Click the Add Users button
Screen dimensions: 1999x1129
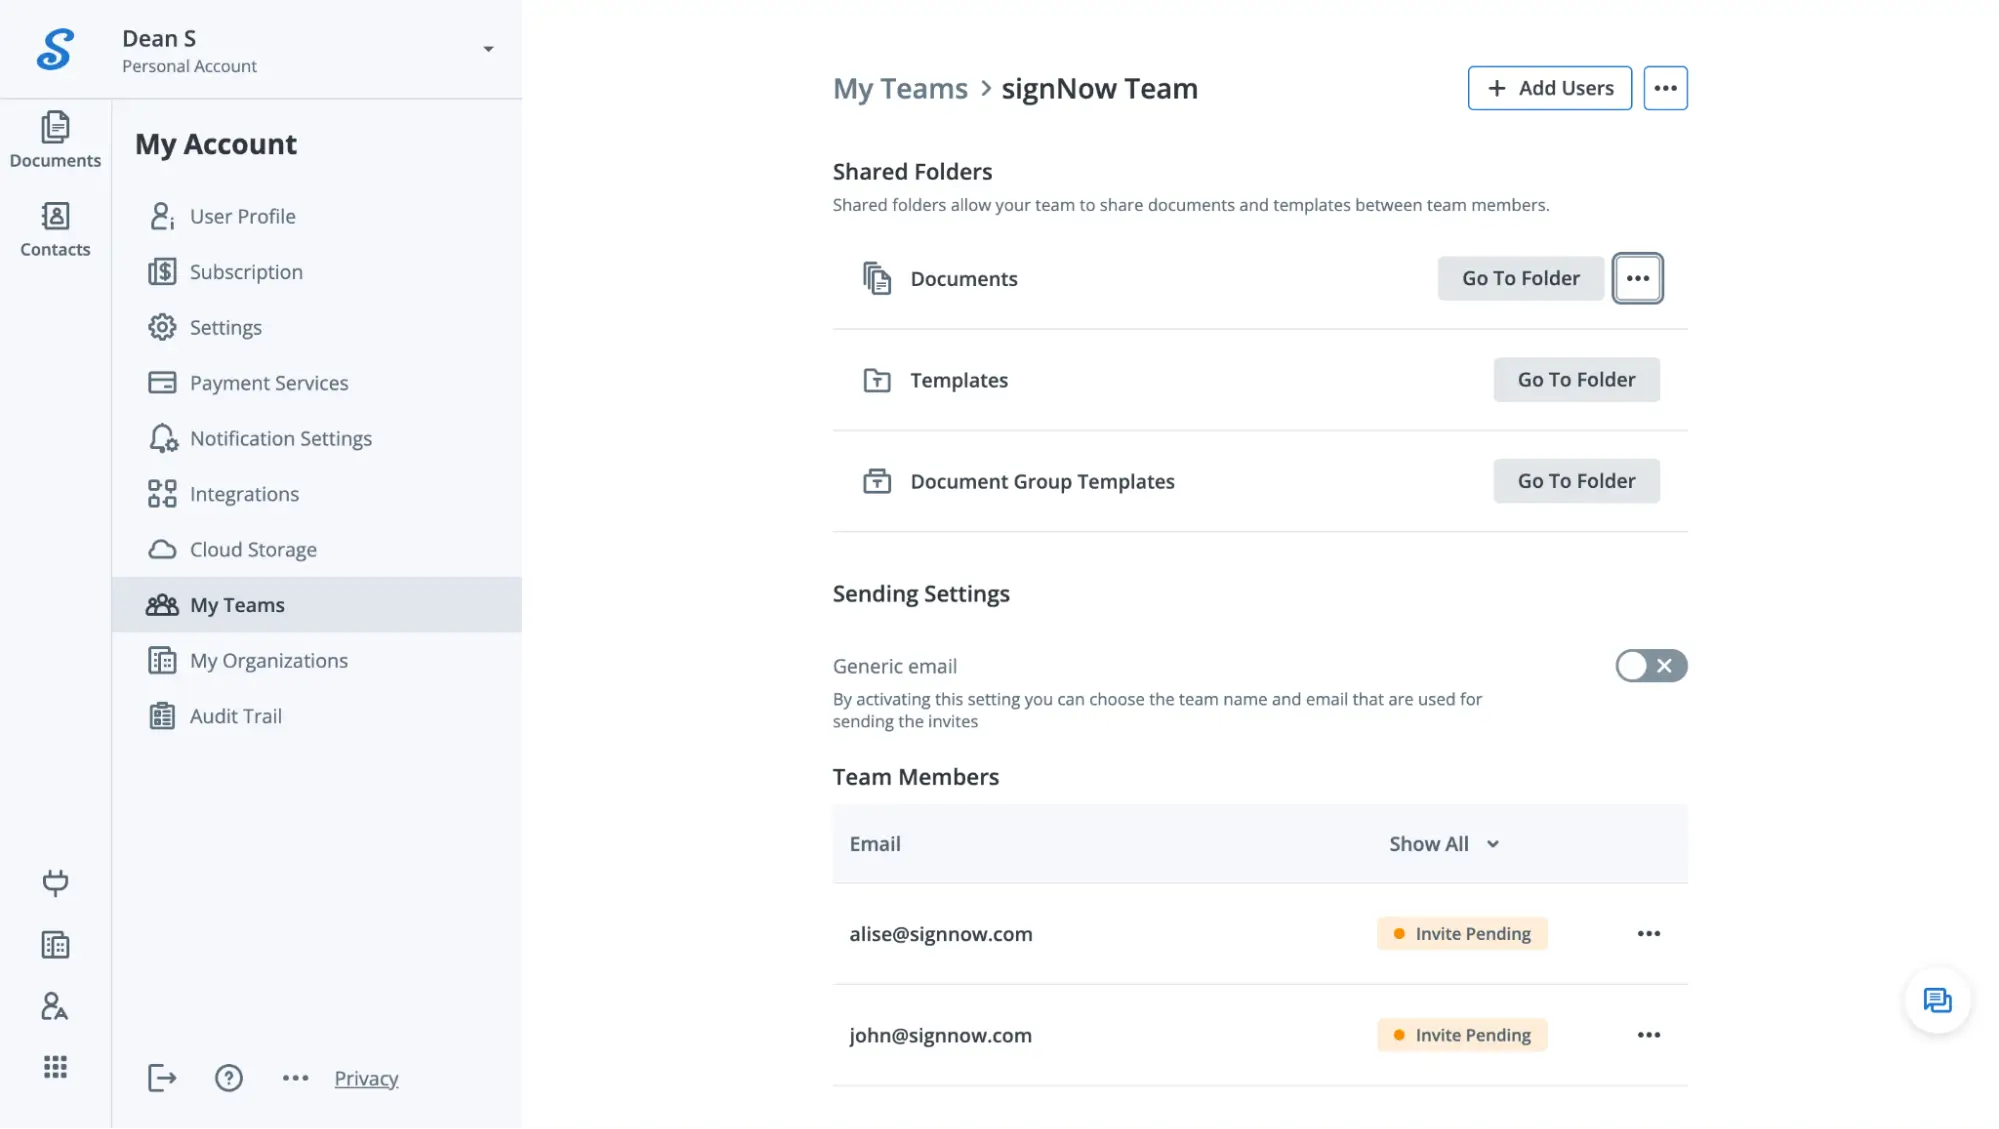(x=1549, y=88)
